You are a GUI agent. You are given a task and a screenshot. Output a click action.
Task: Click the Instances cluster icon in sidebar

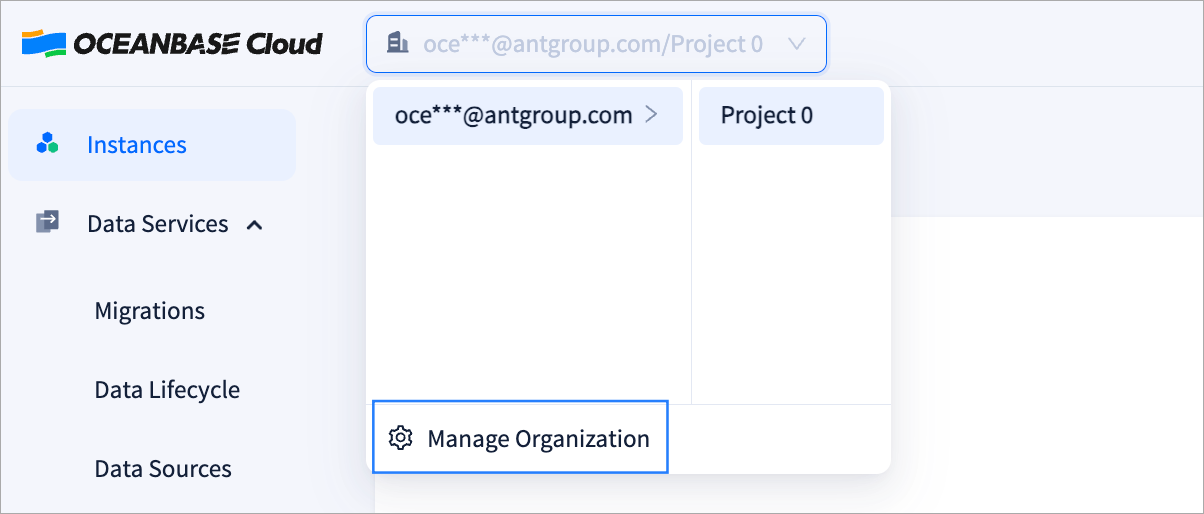pyautogui.click(x=48, y=145)
